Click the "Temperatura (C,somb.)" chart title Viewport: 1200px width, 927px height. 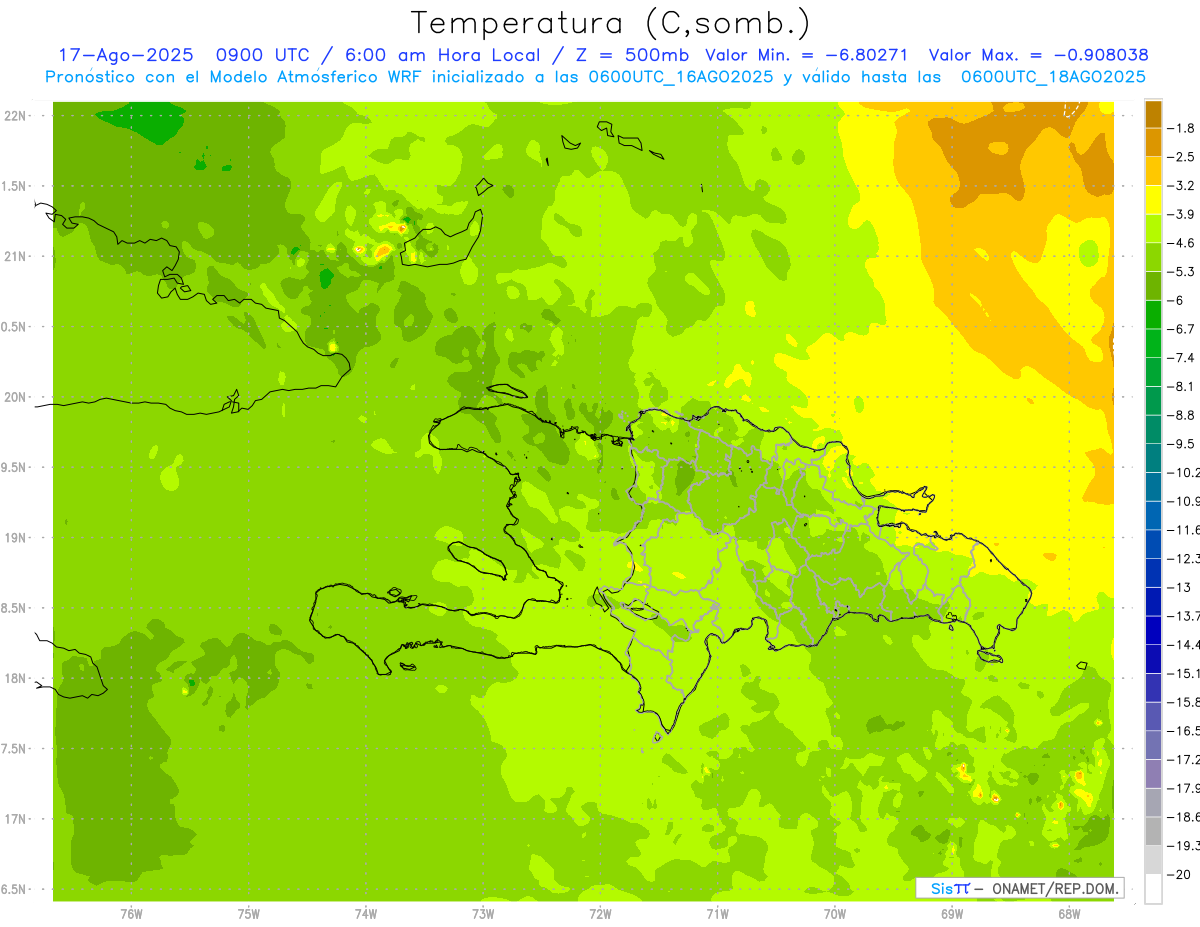point(611,23)
